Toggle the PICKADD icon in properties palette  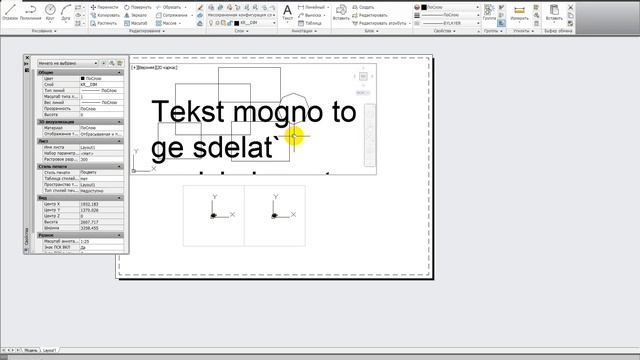103,63
